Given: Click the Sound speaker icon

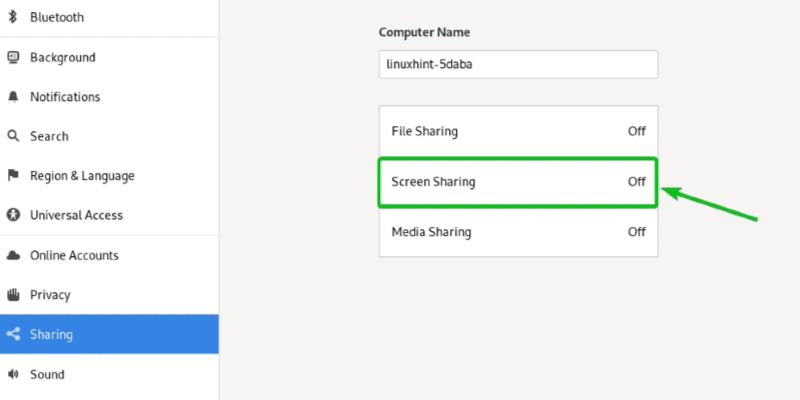Looking at the screenshot, I should pos(13,374).
